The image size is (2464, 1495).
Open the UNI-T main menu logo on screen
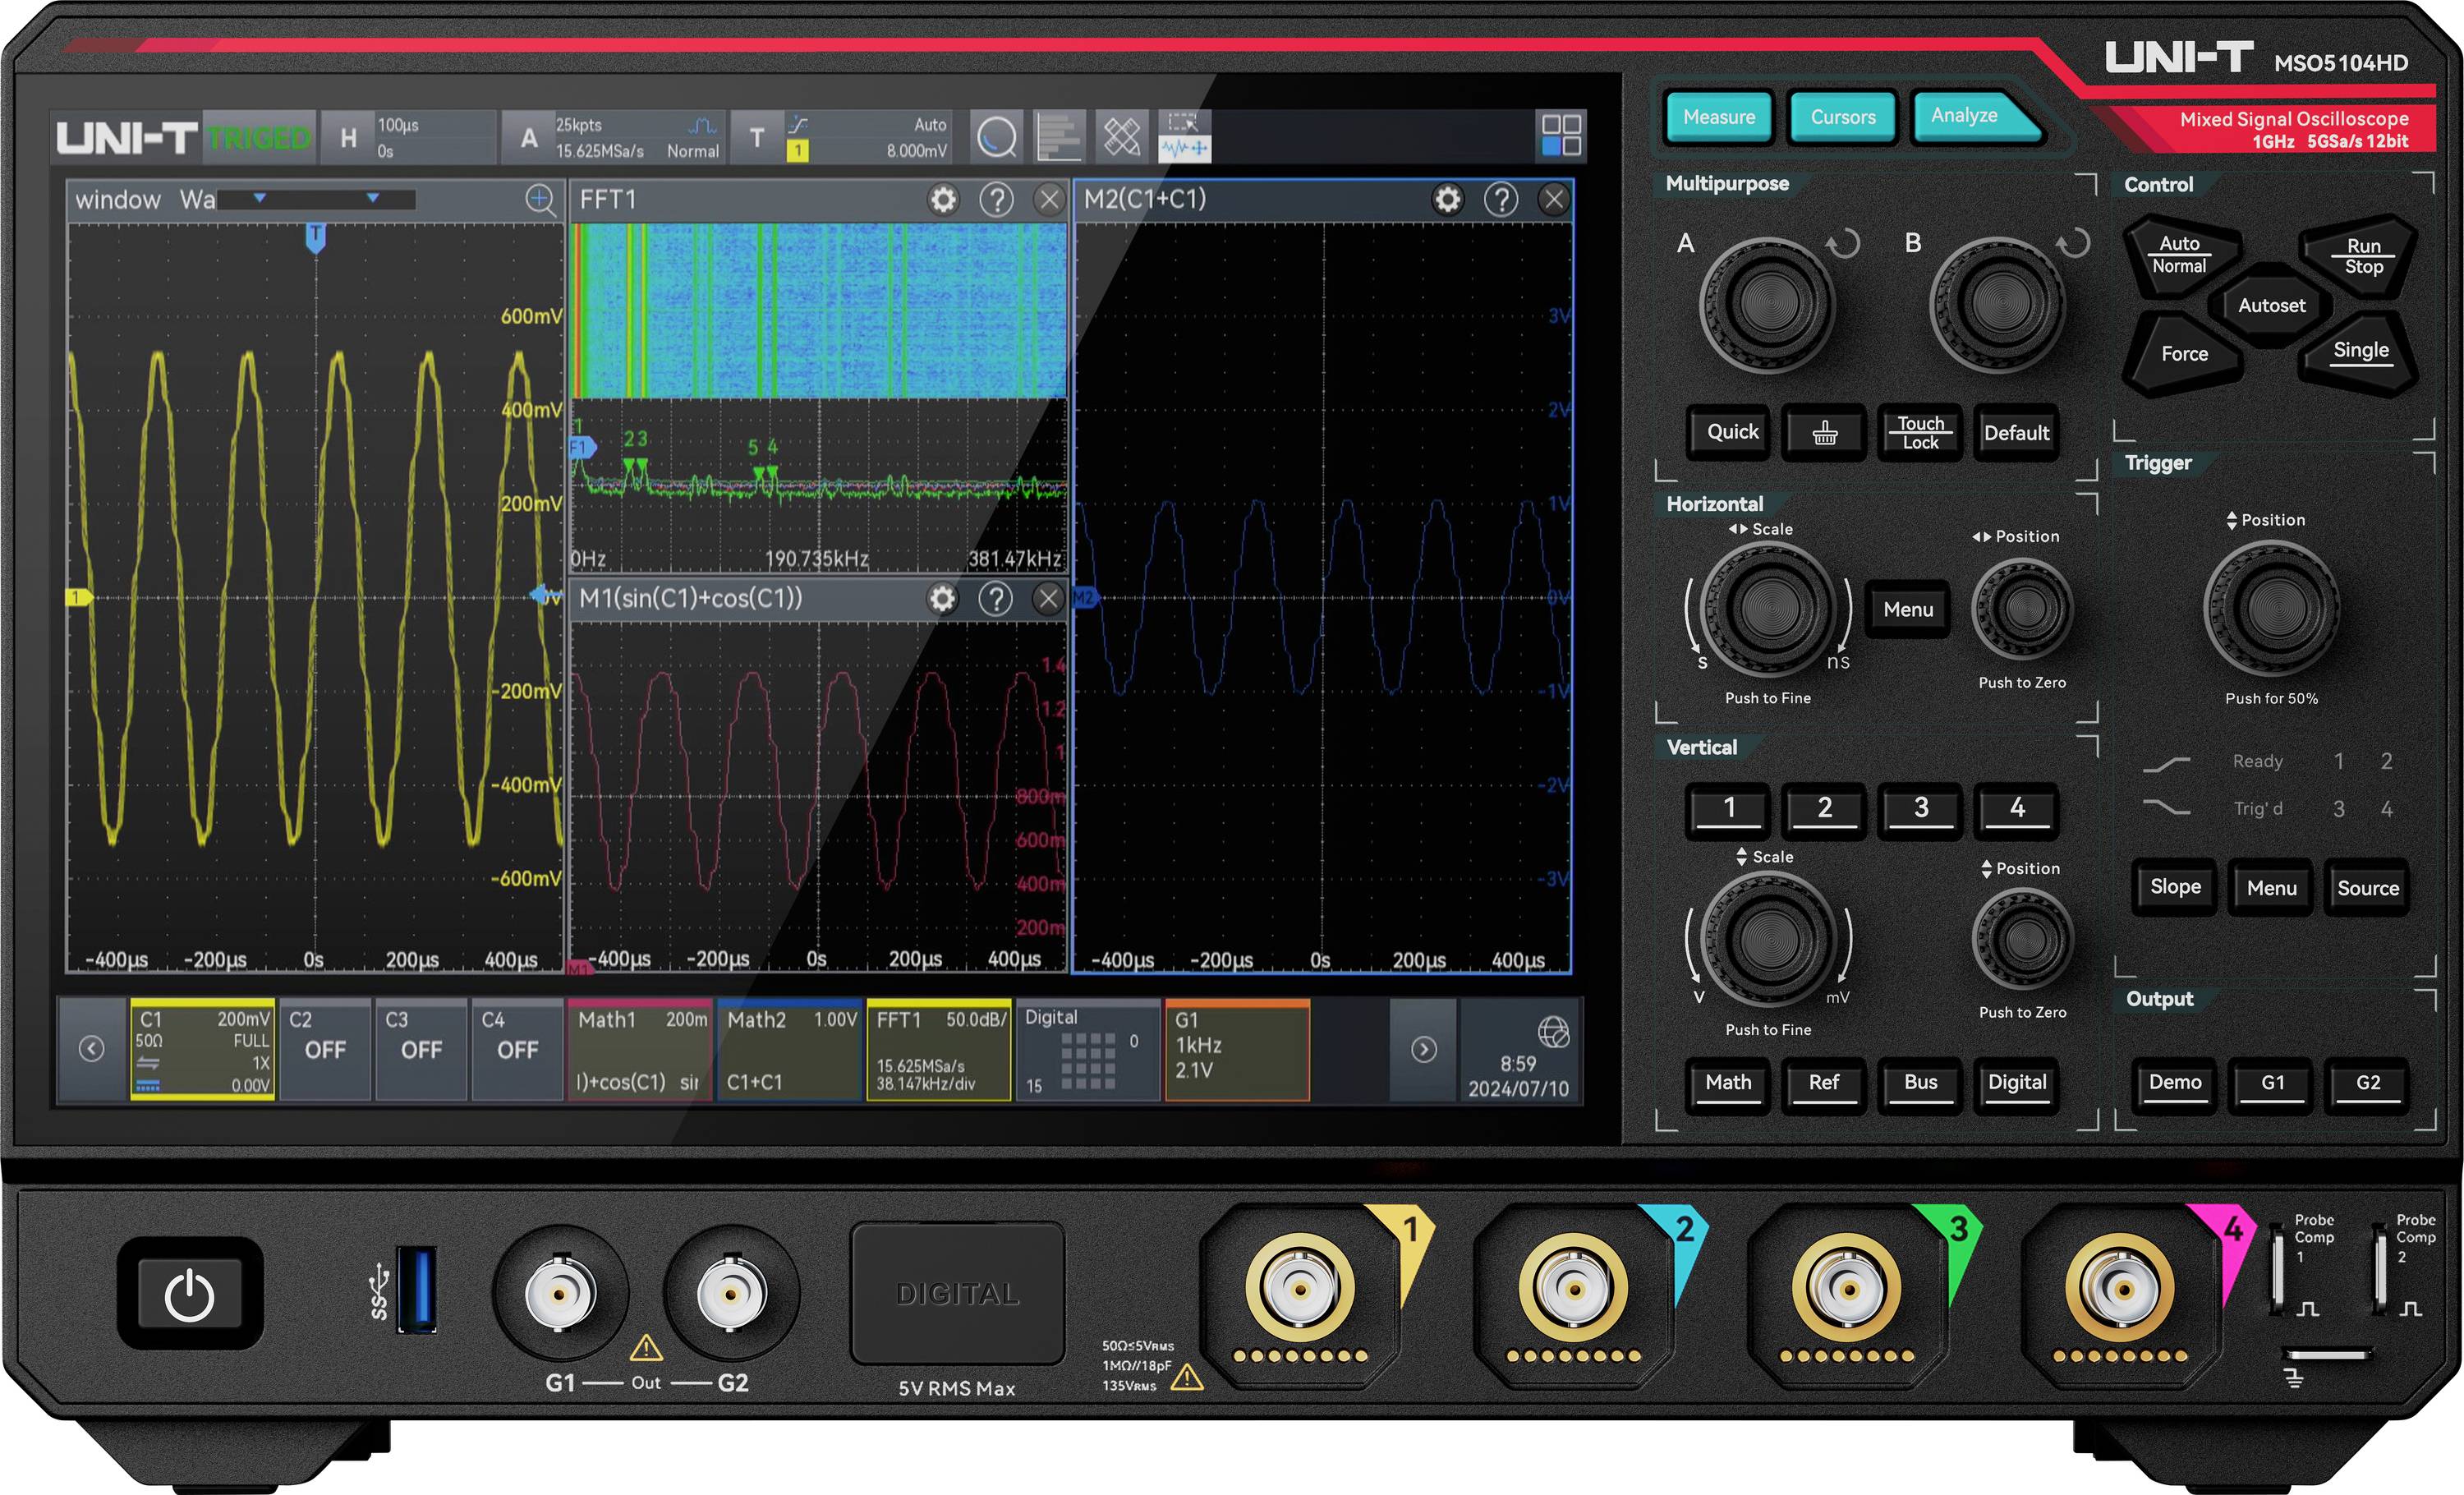click(x=126, y=138)
